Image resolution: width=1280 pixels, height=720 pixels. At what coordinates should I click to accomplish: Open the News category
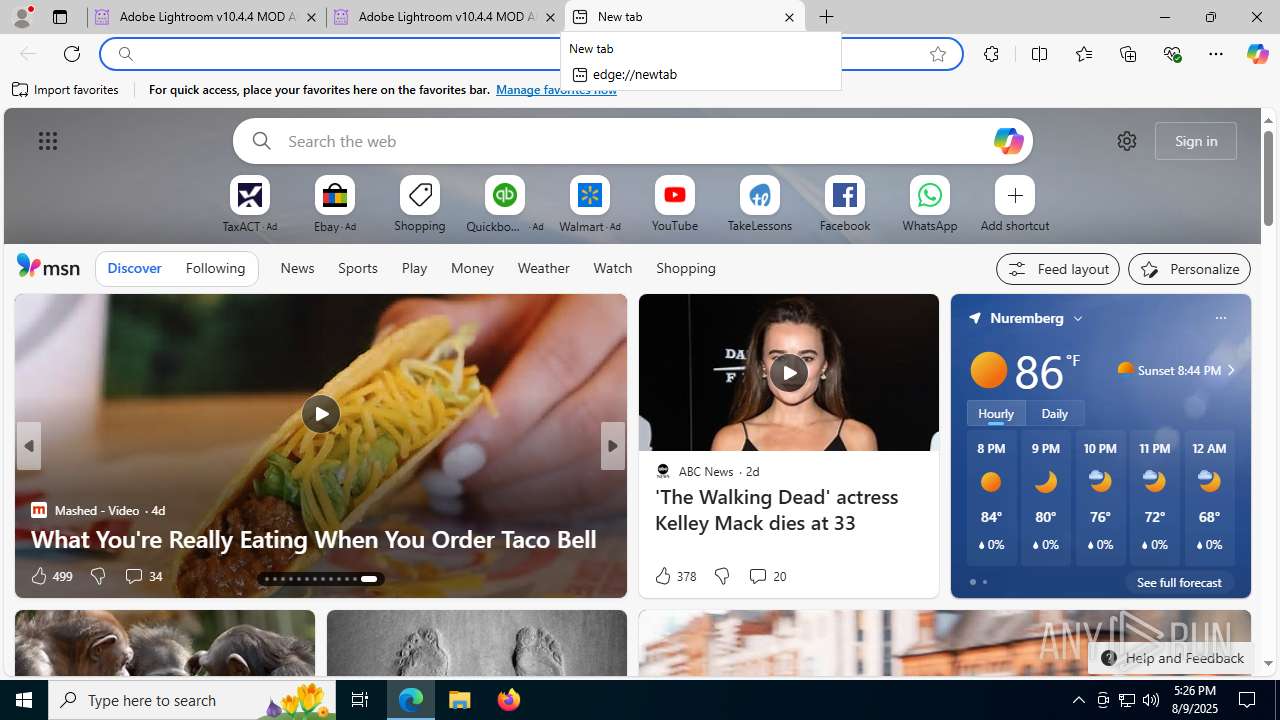[x=297, y=268]
